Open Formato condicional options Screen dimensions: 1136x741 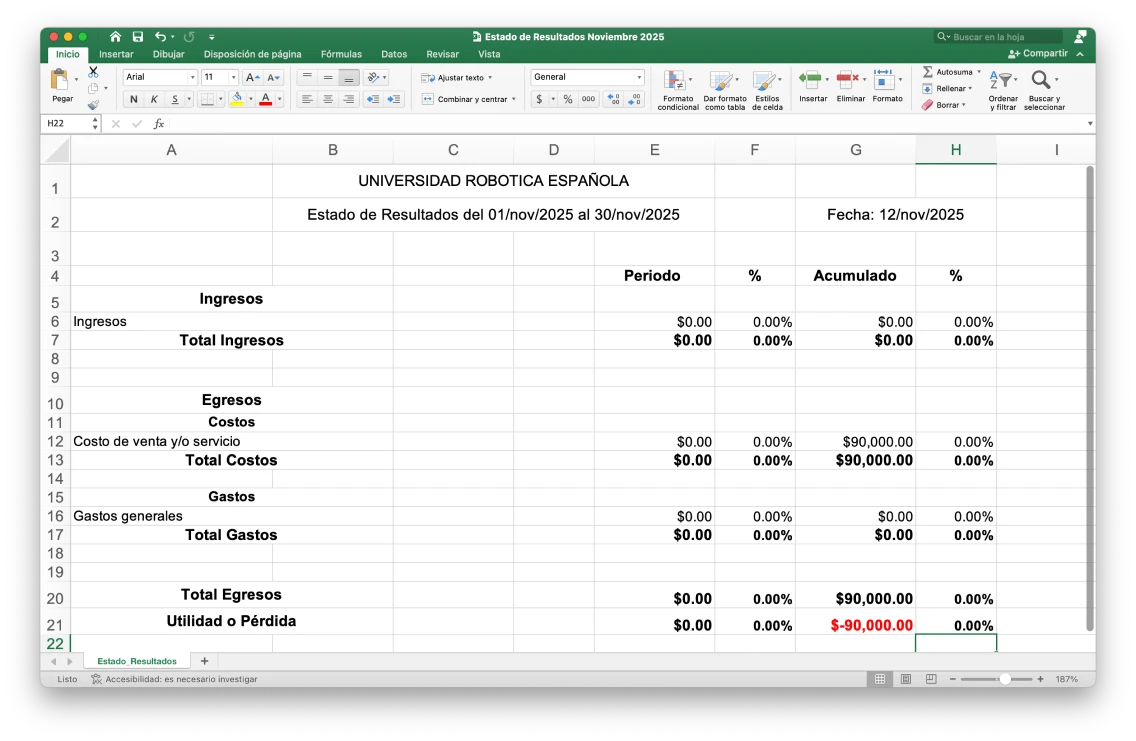coord(678,88)
